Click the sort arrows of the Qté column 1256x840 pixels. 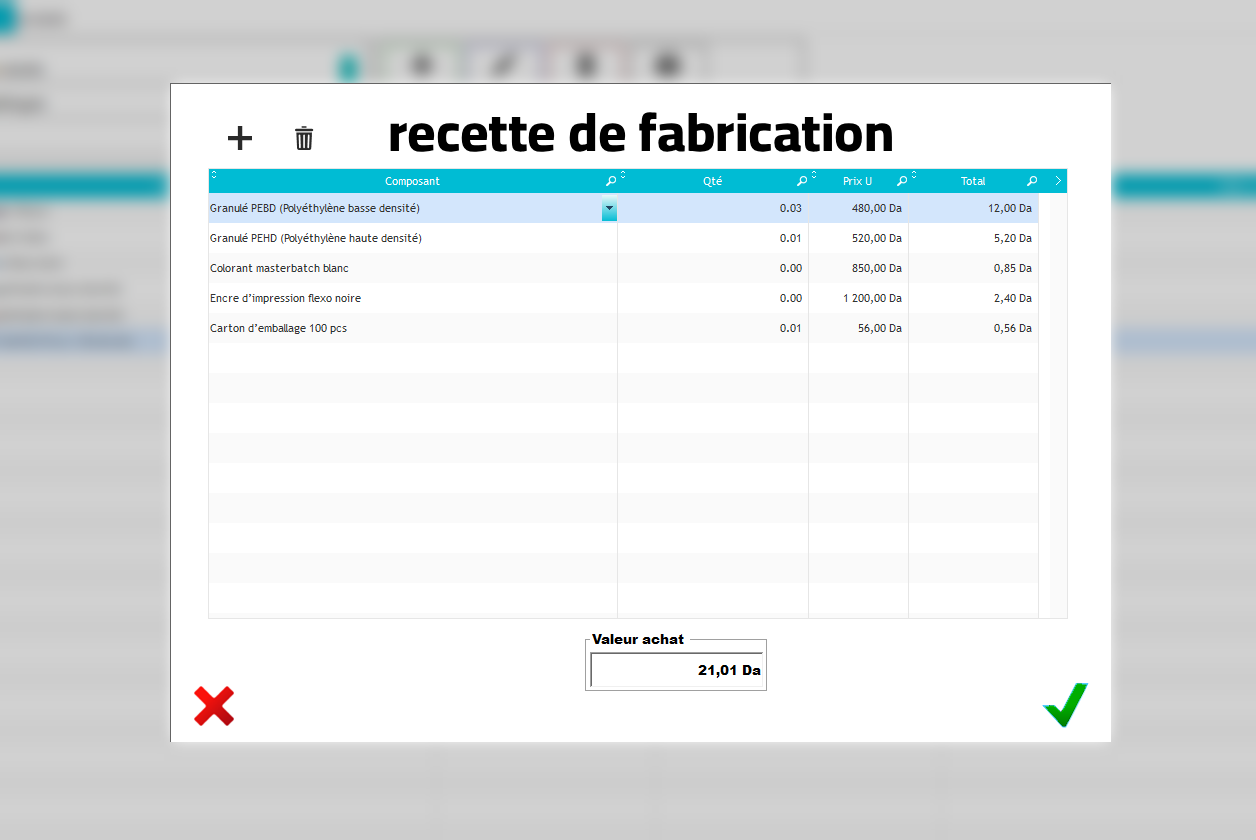623,176
